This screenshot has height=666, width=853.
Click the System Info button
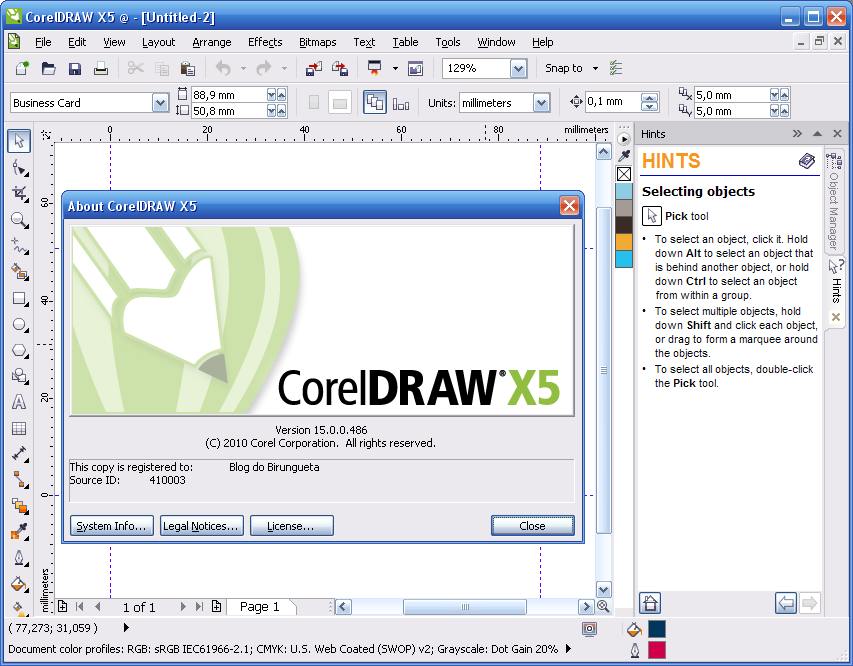pos(112,526)
